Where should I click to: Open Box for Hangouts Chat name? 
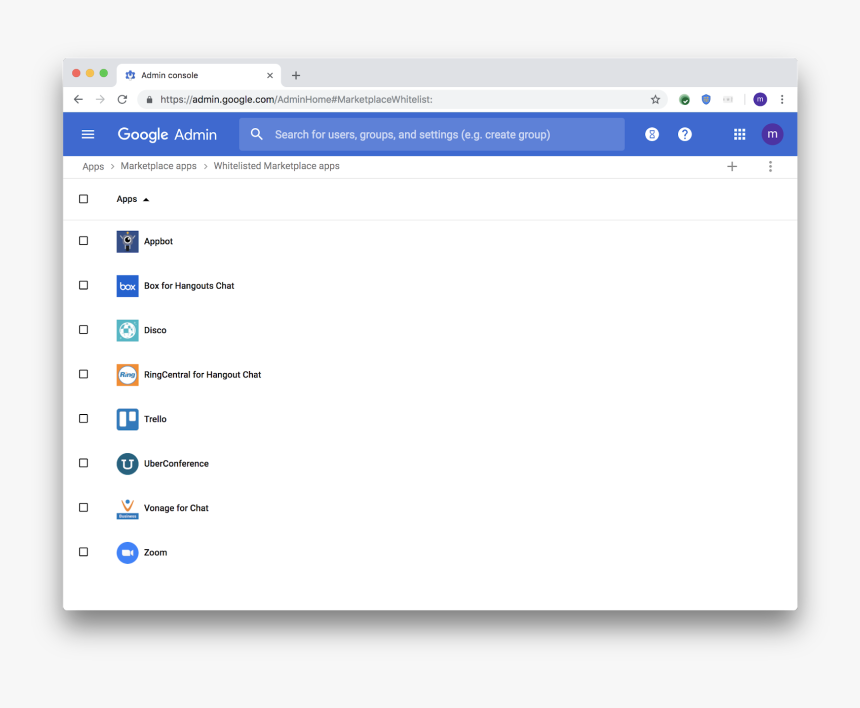[x=189, y=286]
